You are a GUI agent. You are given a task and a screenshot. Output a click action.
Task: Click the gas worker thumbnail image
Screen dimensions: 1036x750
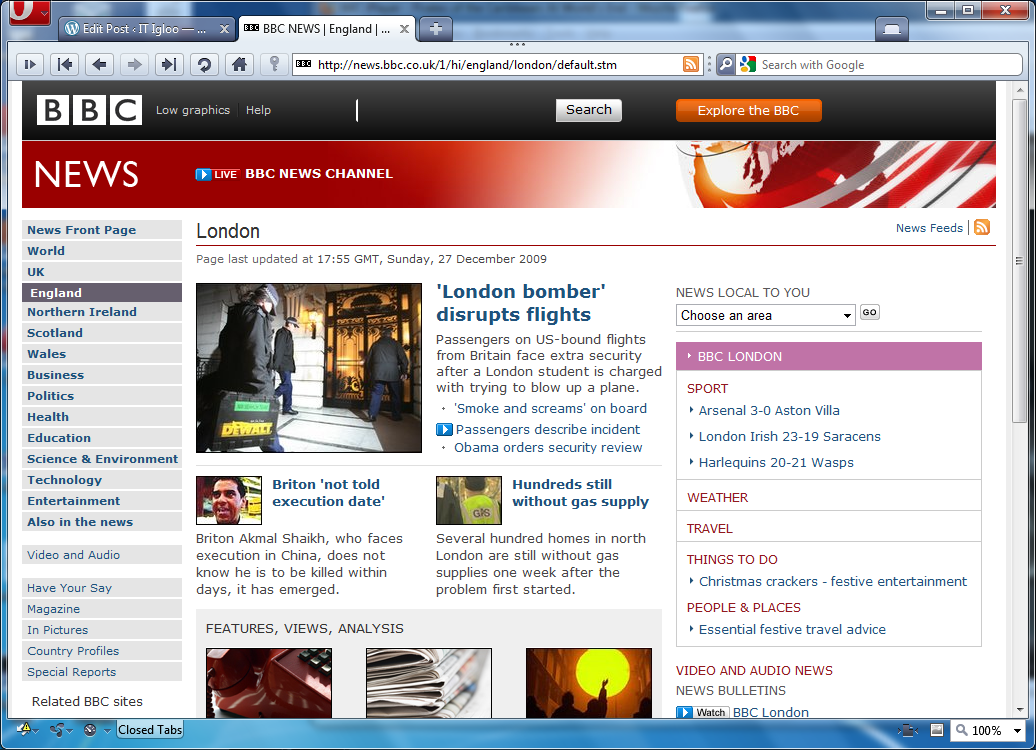[x=468, y=500]
